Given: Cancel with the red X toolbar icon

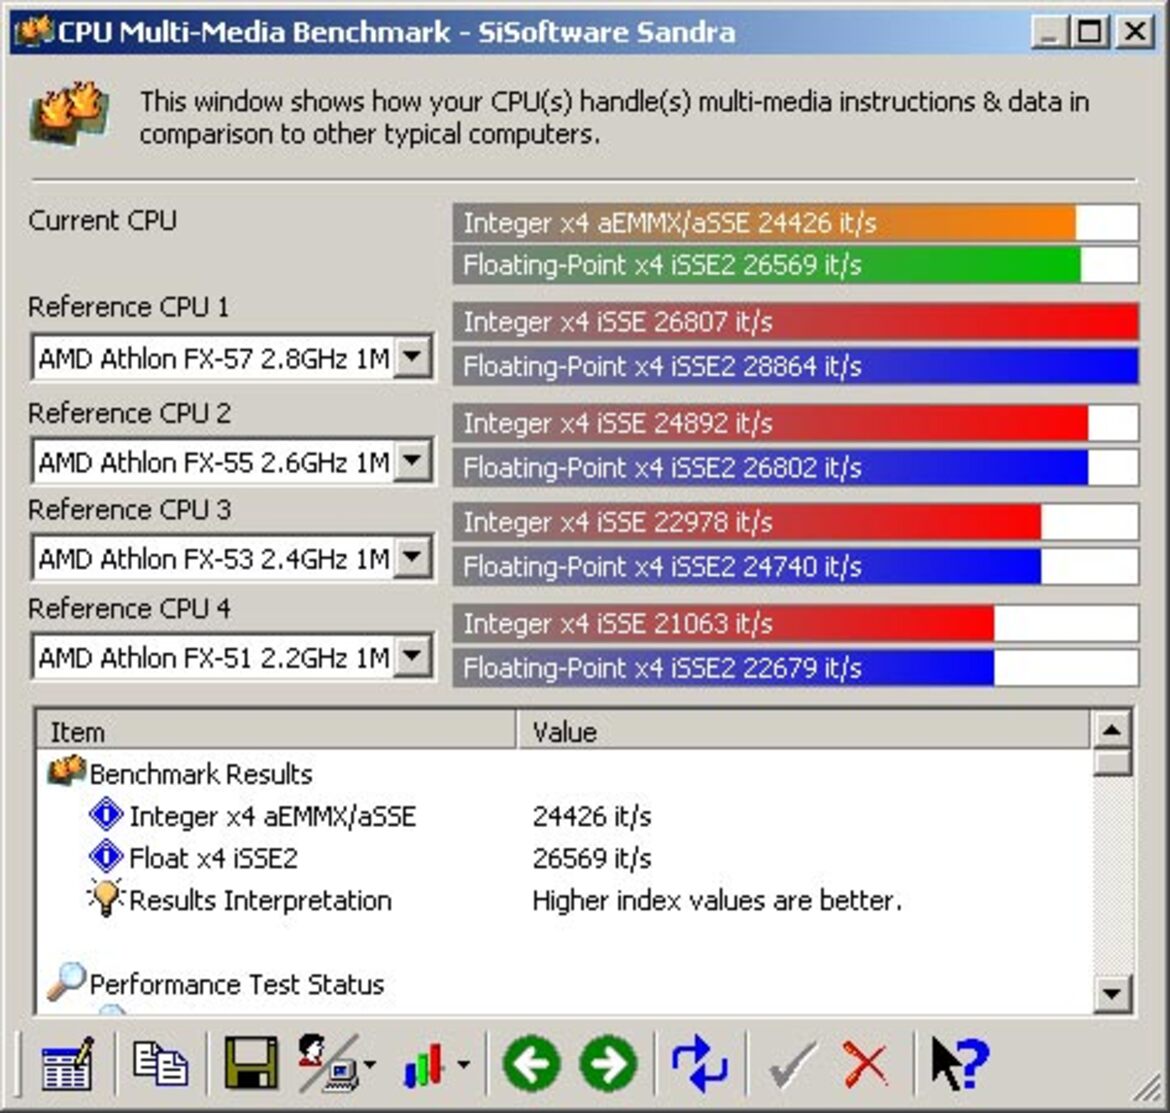Looking at the screenshot, I should coord(866,1065).
